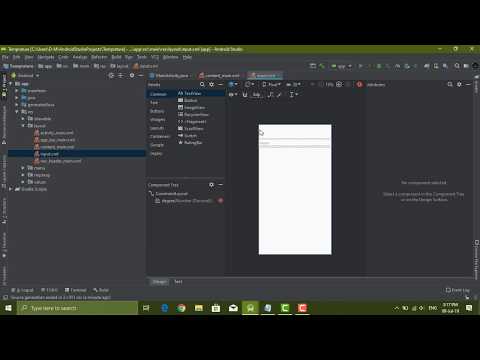Choose Button from the Palette
Screen dimensions: 480x360
click(x=187, y=100)
